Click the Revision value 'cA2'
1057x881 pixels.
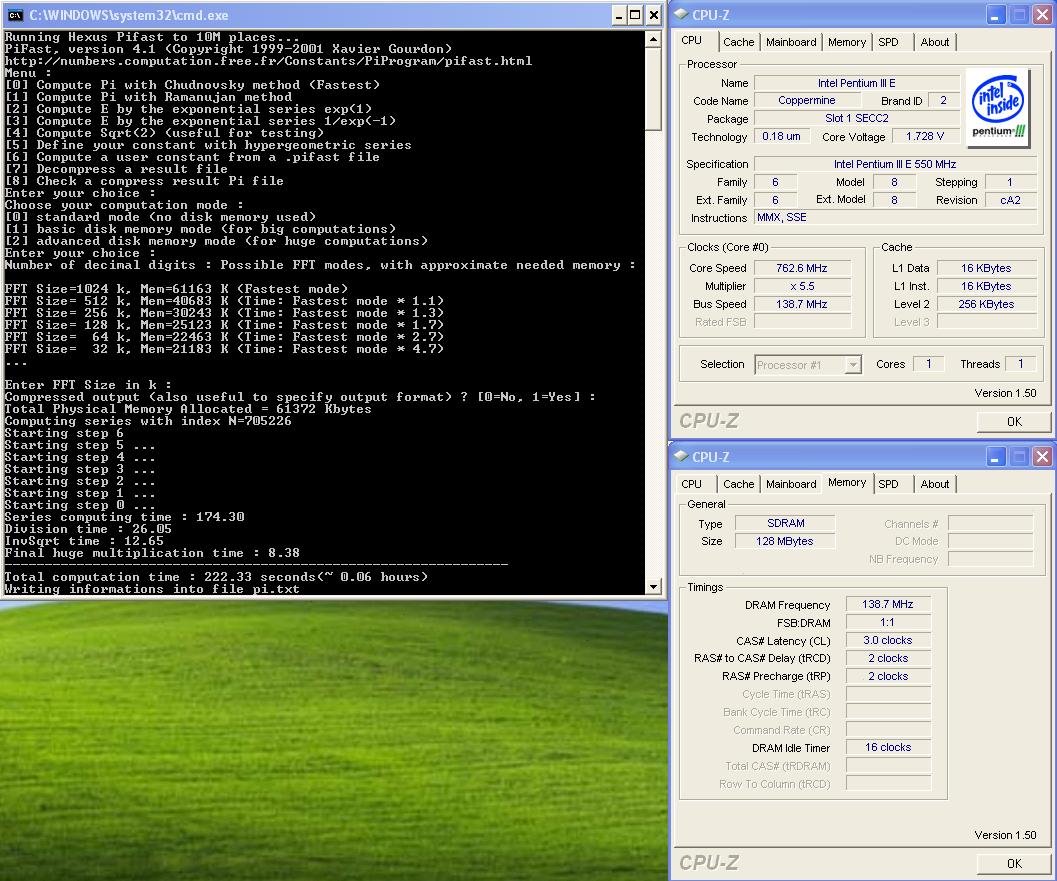pos(1010,200)
